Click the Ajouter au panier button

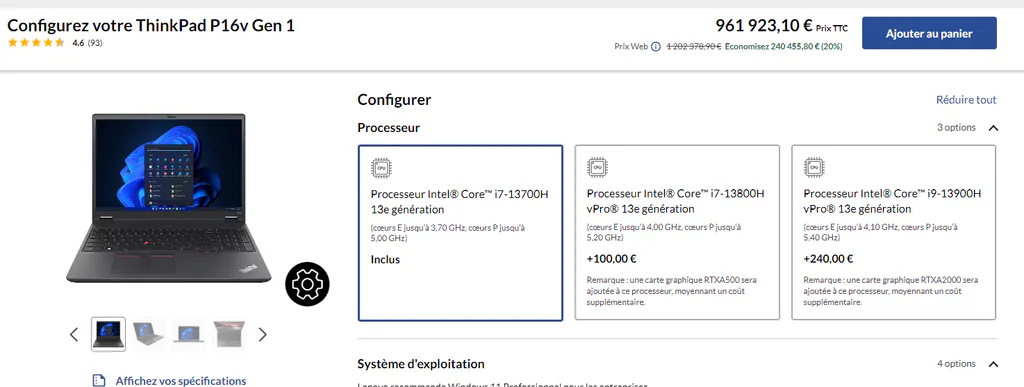pyautogui.click(x=929, y=33)
